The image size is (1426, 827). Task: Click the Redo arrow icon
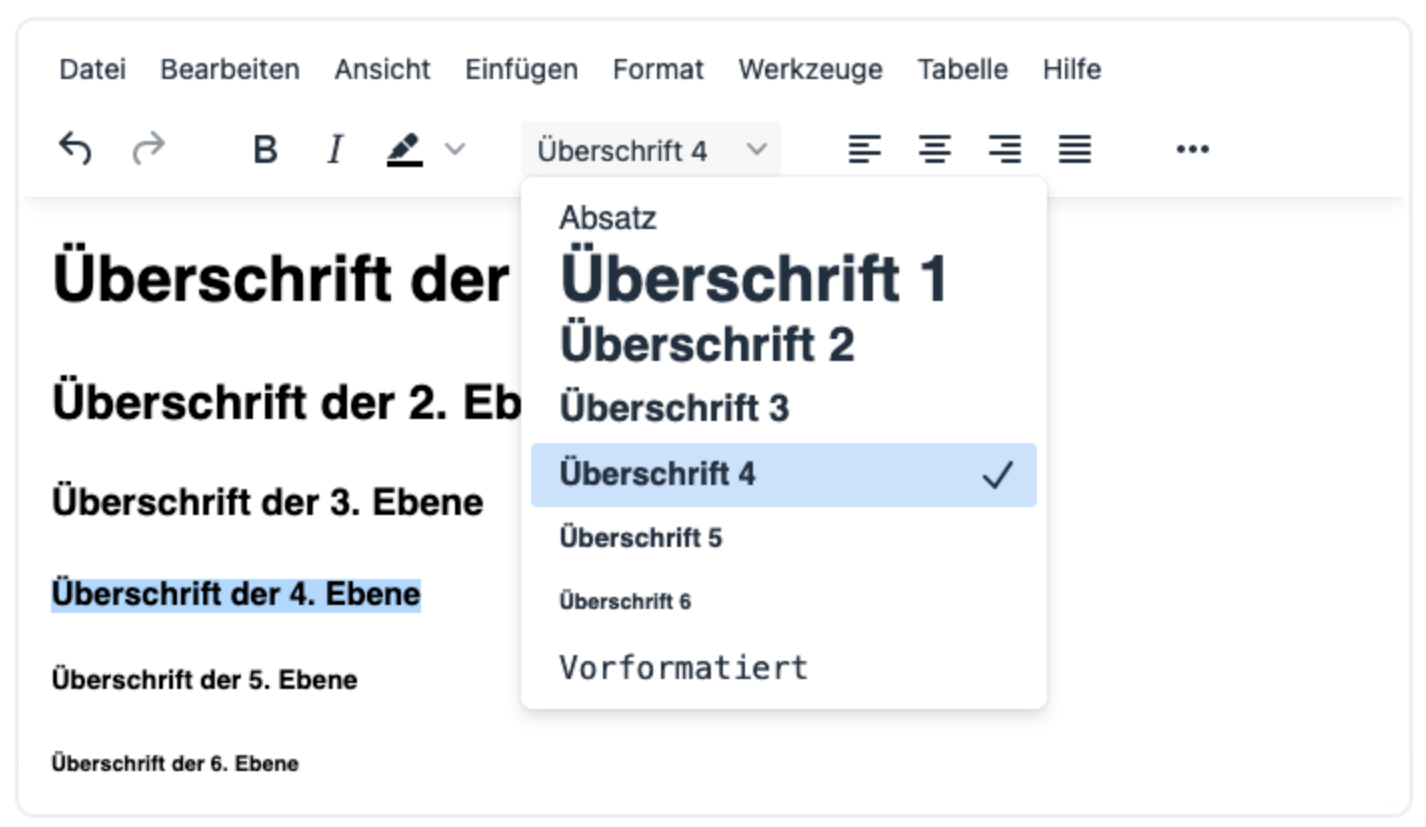point(148,150)
